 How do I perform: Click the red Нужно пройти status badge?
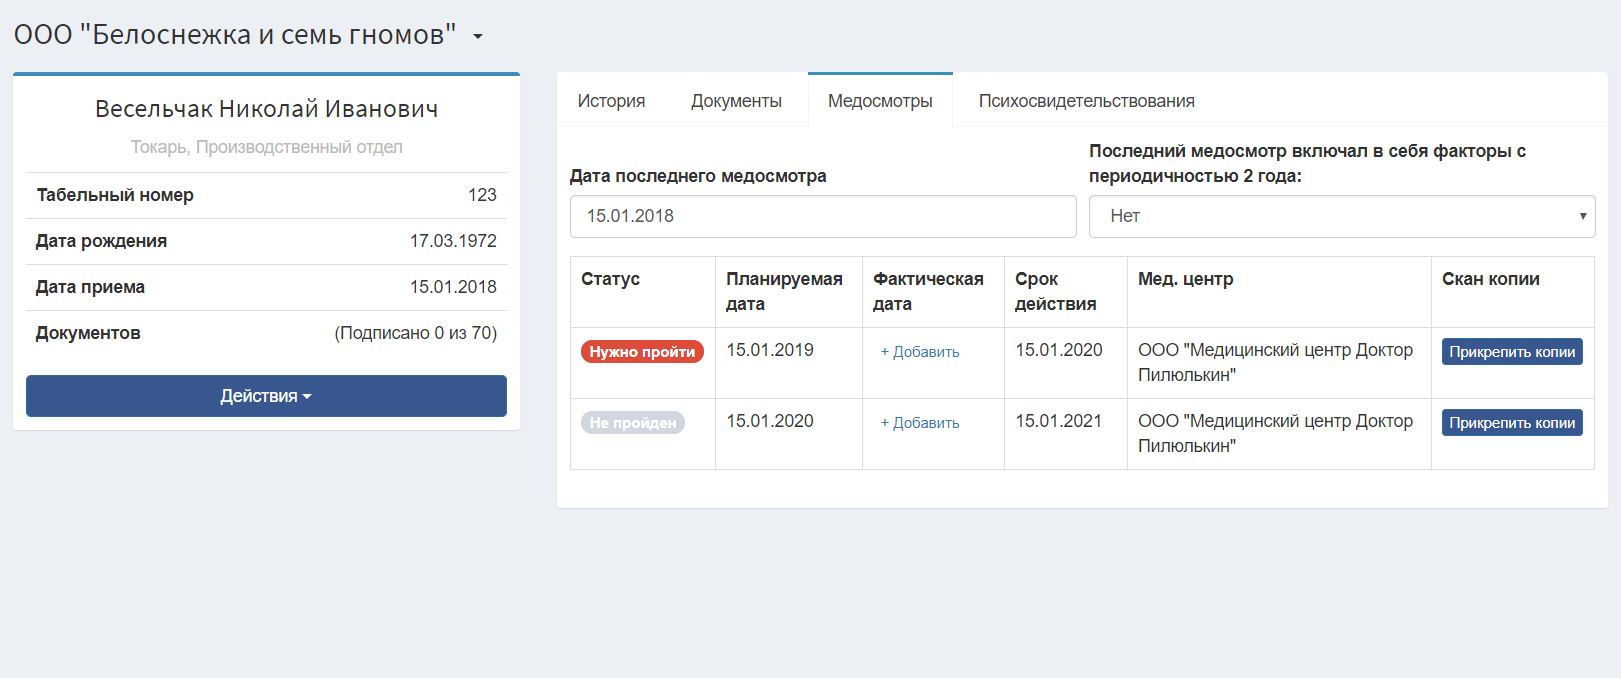[x=642, y=352]
